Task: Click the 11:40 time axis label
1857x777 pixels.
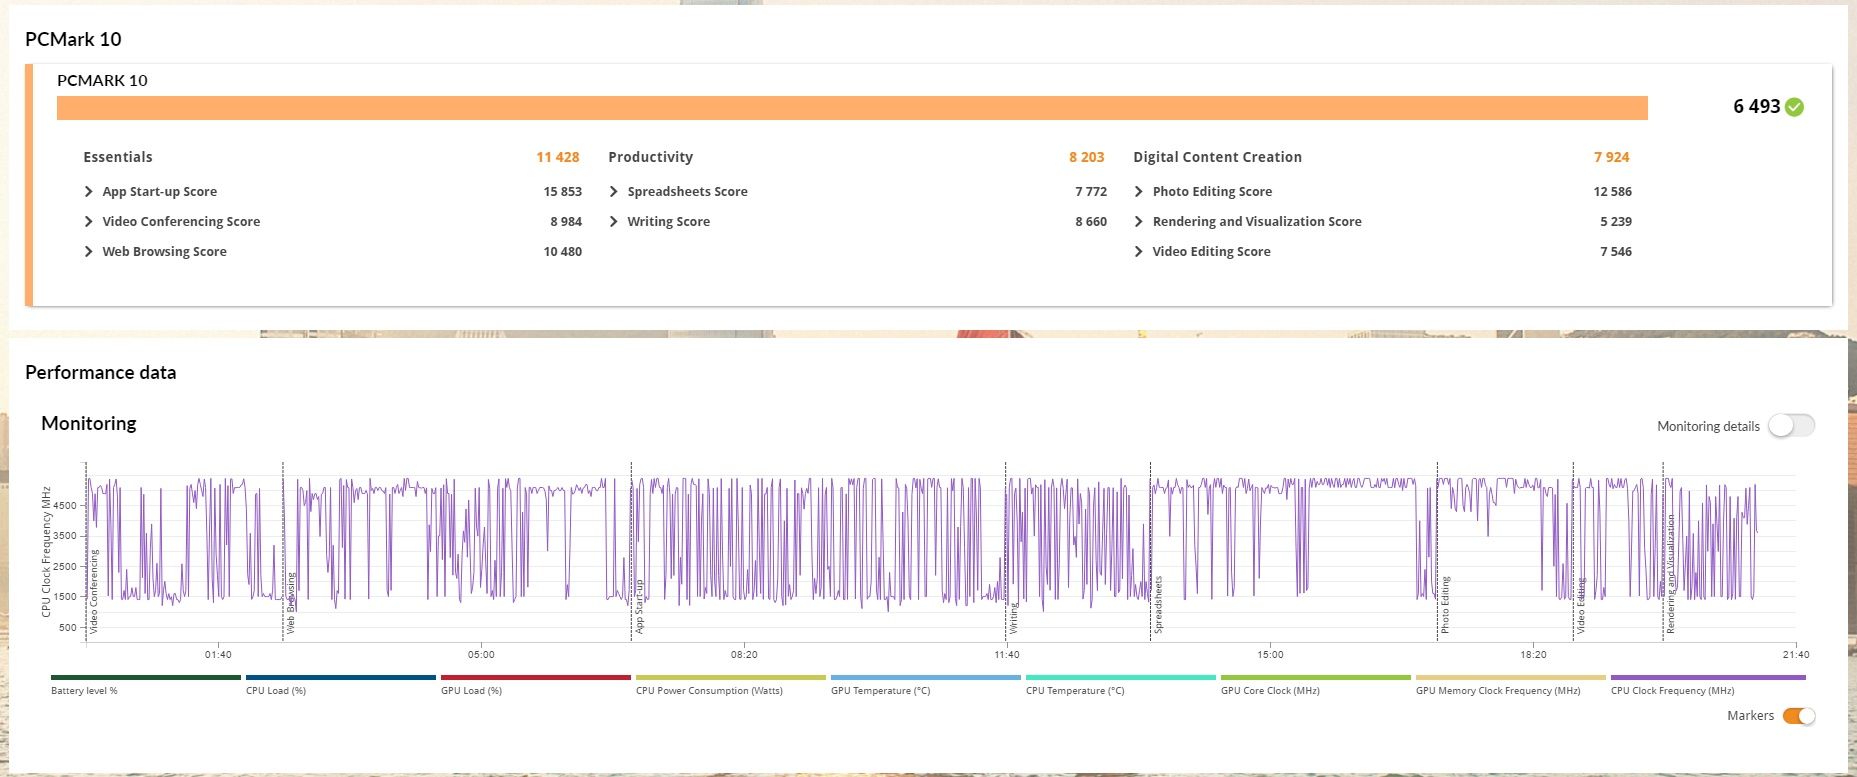Action: (x=1007, y=655)
